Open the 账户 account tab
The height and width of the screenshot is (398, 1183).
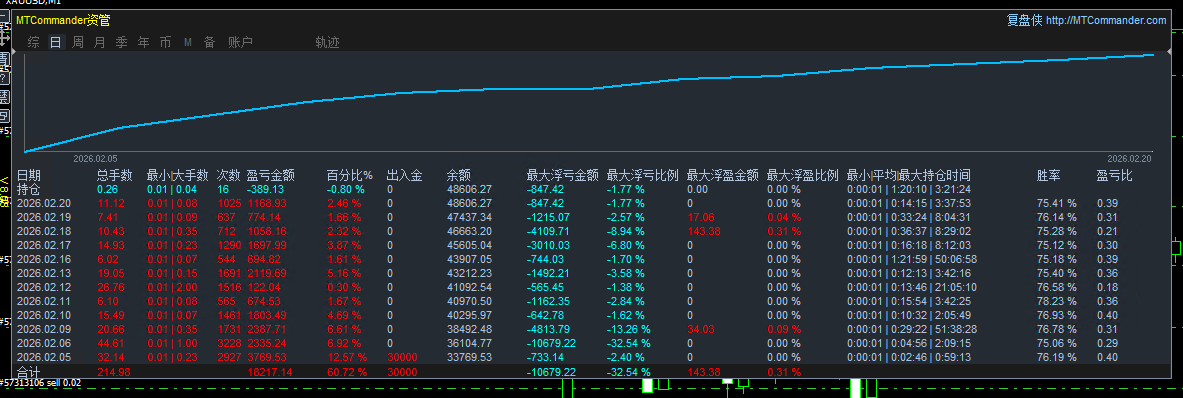[241, 43]
